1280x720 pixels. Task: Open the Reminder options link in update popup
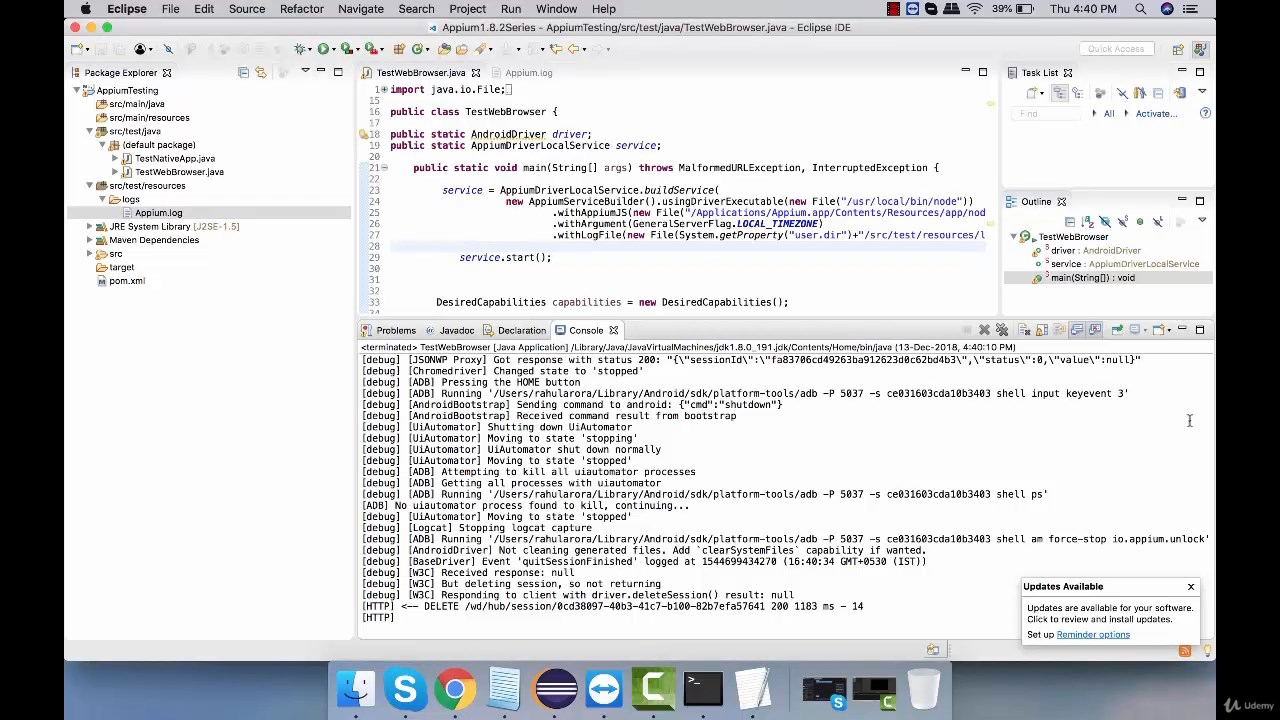[x=1093, y=635]
